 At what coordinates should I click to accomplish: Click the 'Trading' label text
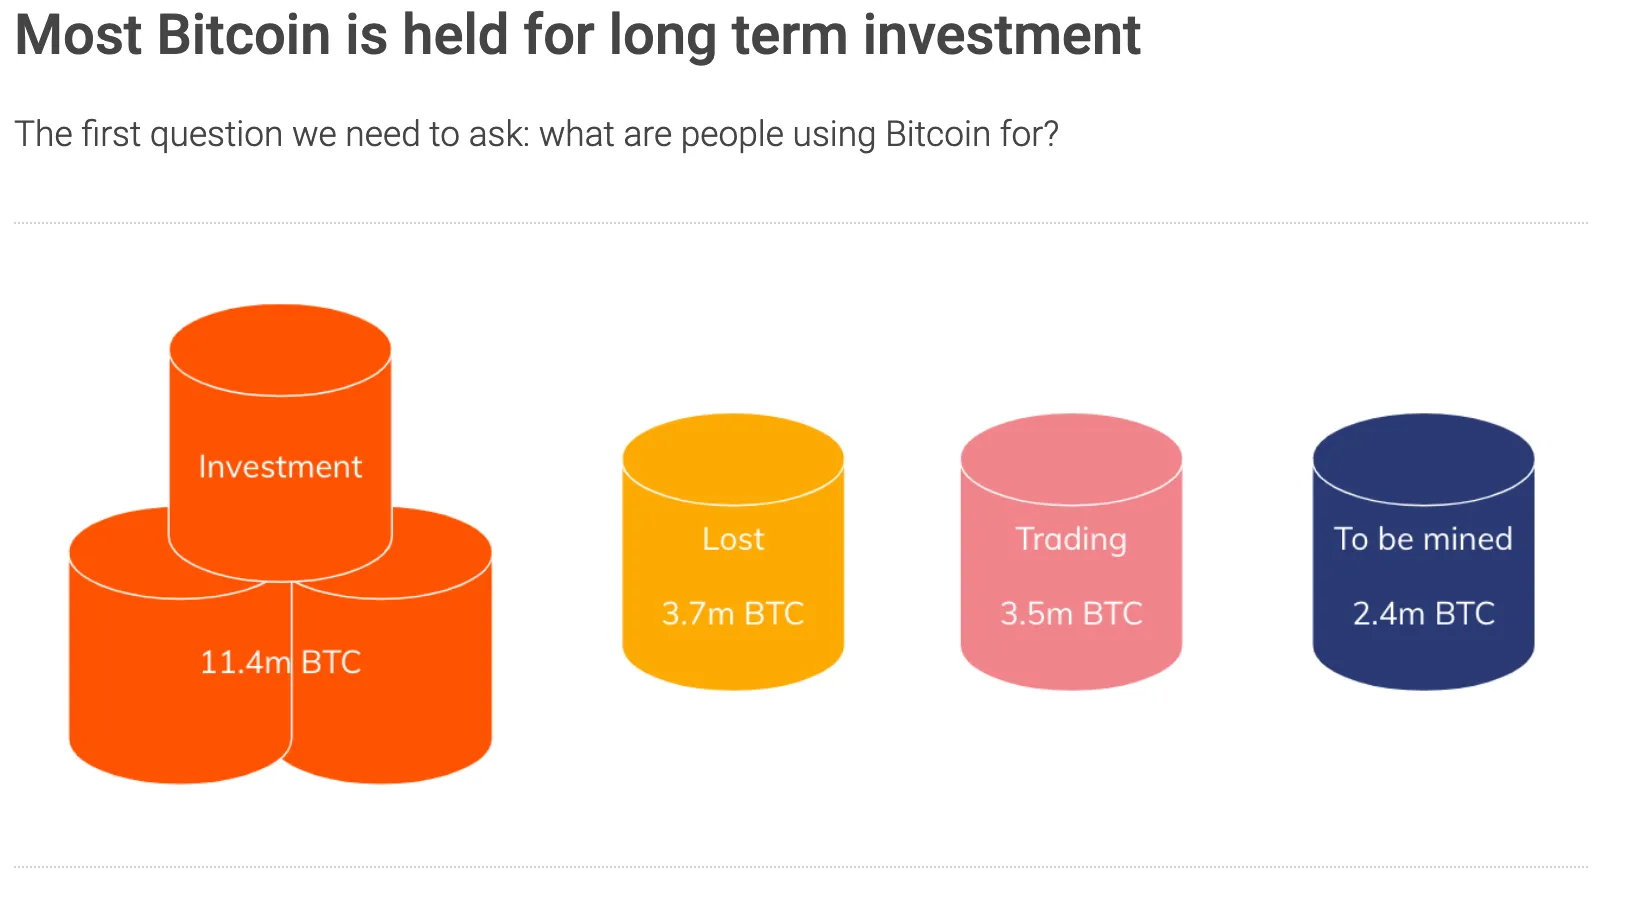tap(1071, 540)
